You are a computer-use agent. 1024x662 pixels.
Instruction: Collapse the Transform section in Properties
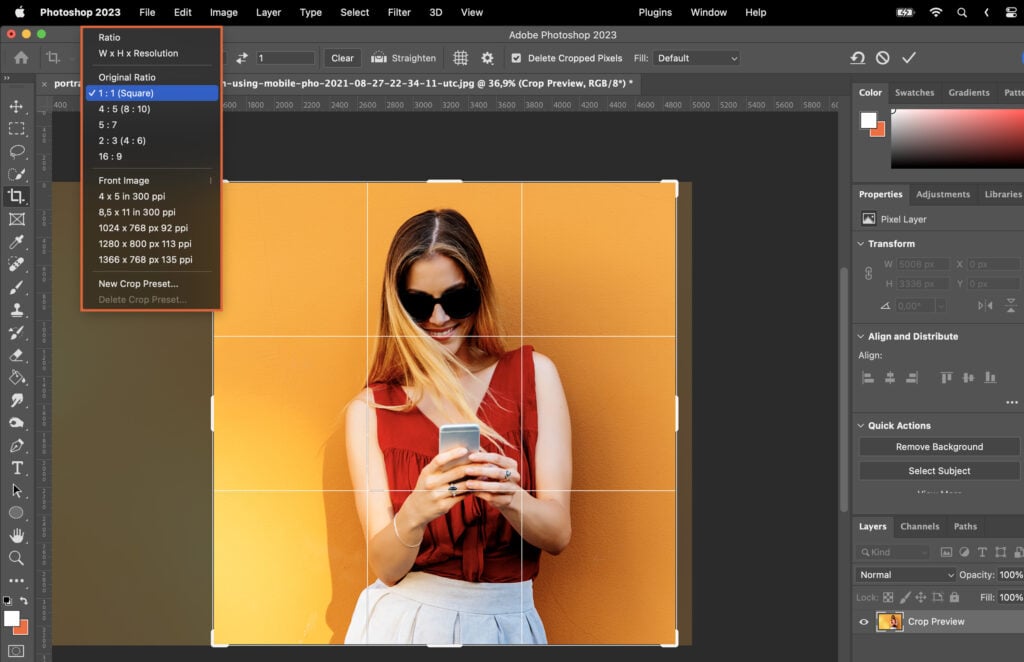click(862, 243)
